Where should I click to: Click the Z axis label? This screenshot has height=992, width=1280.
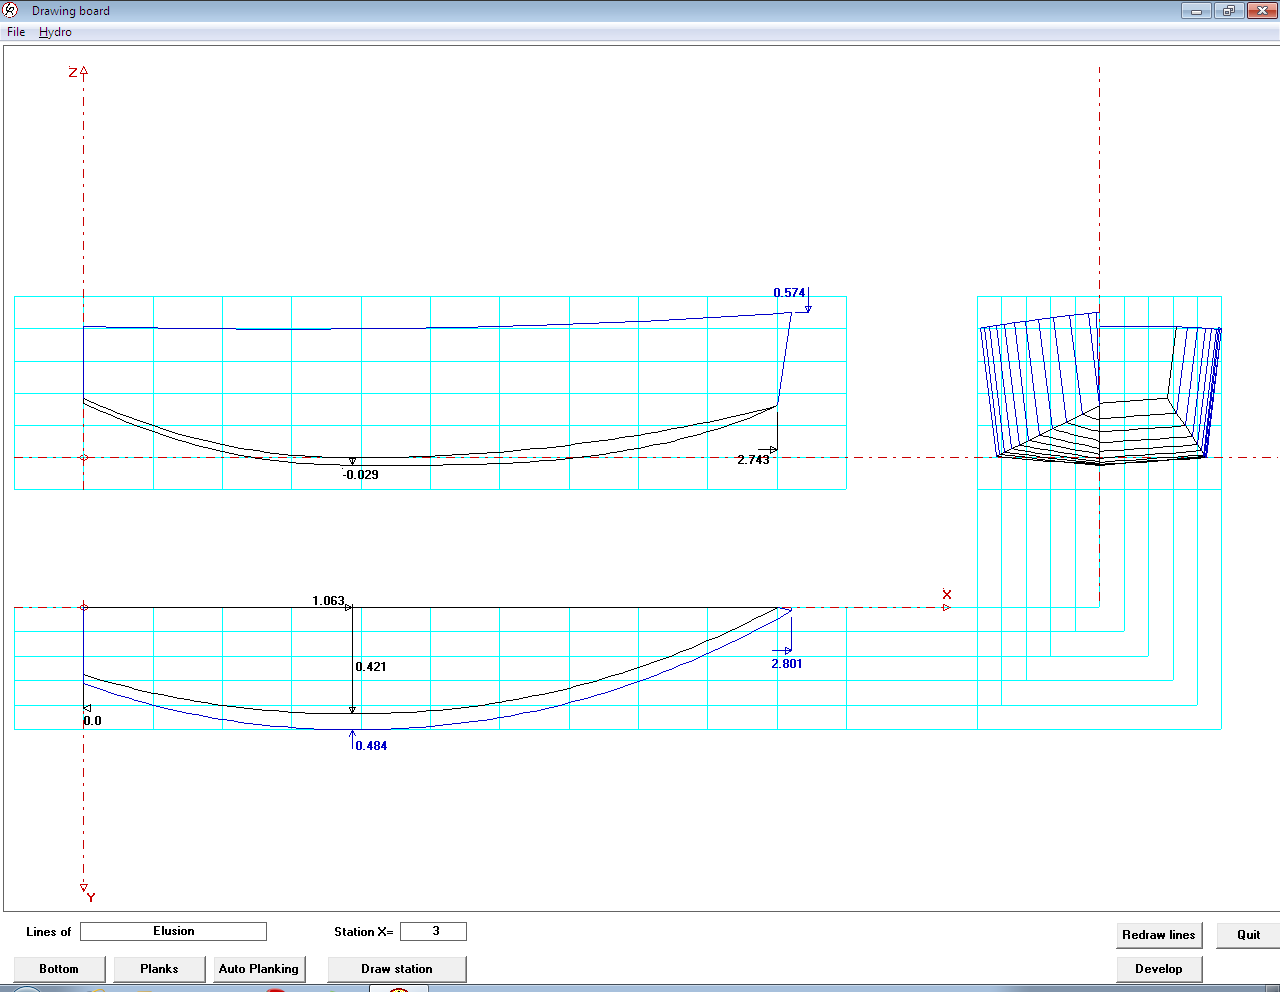[73, 72]
